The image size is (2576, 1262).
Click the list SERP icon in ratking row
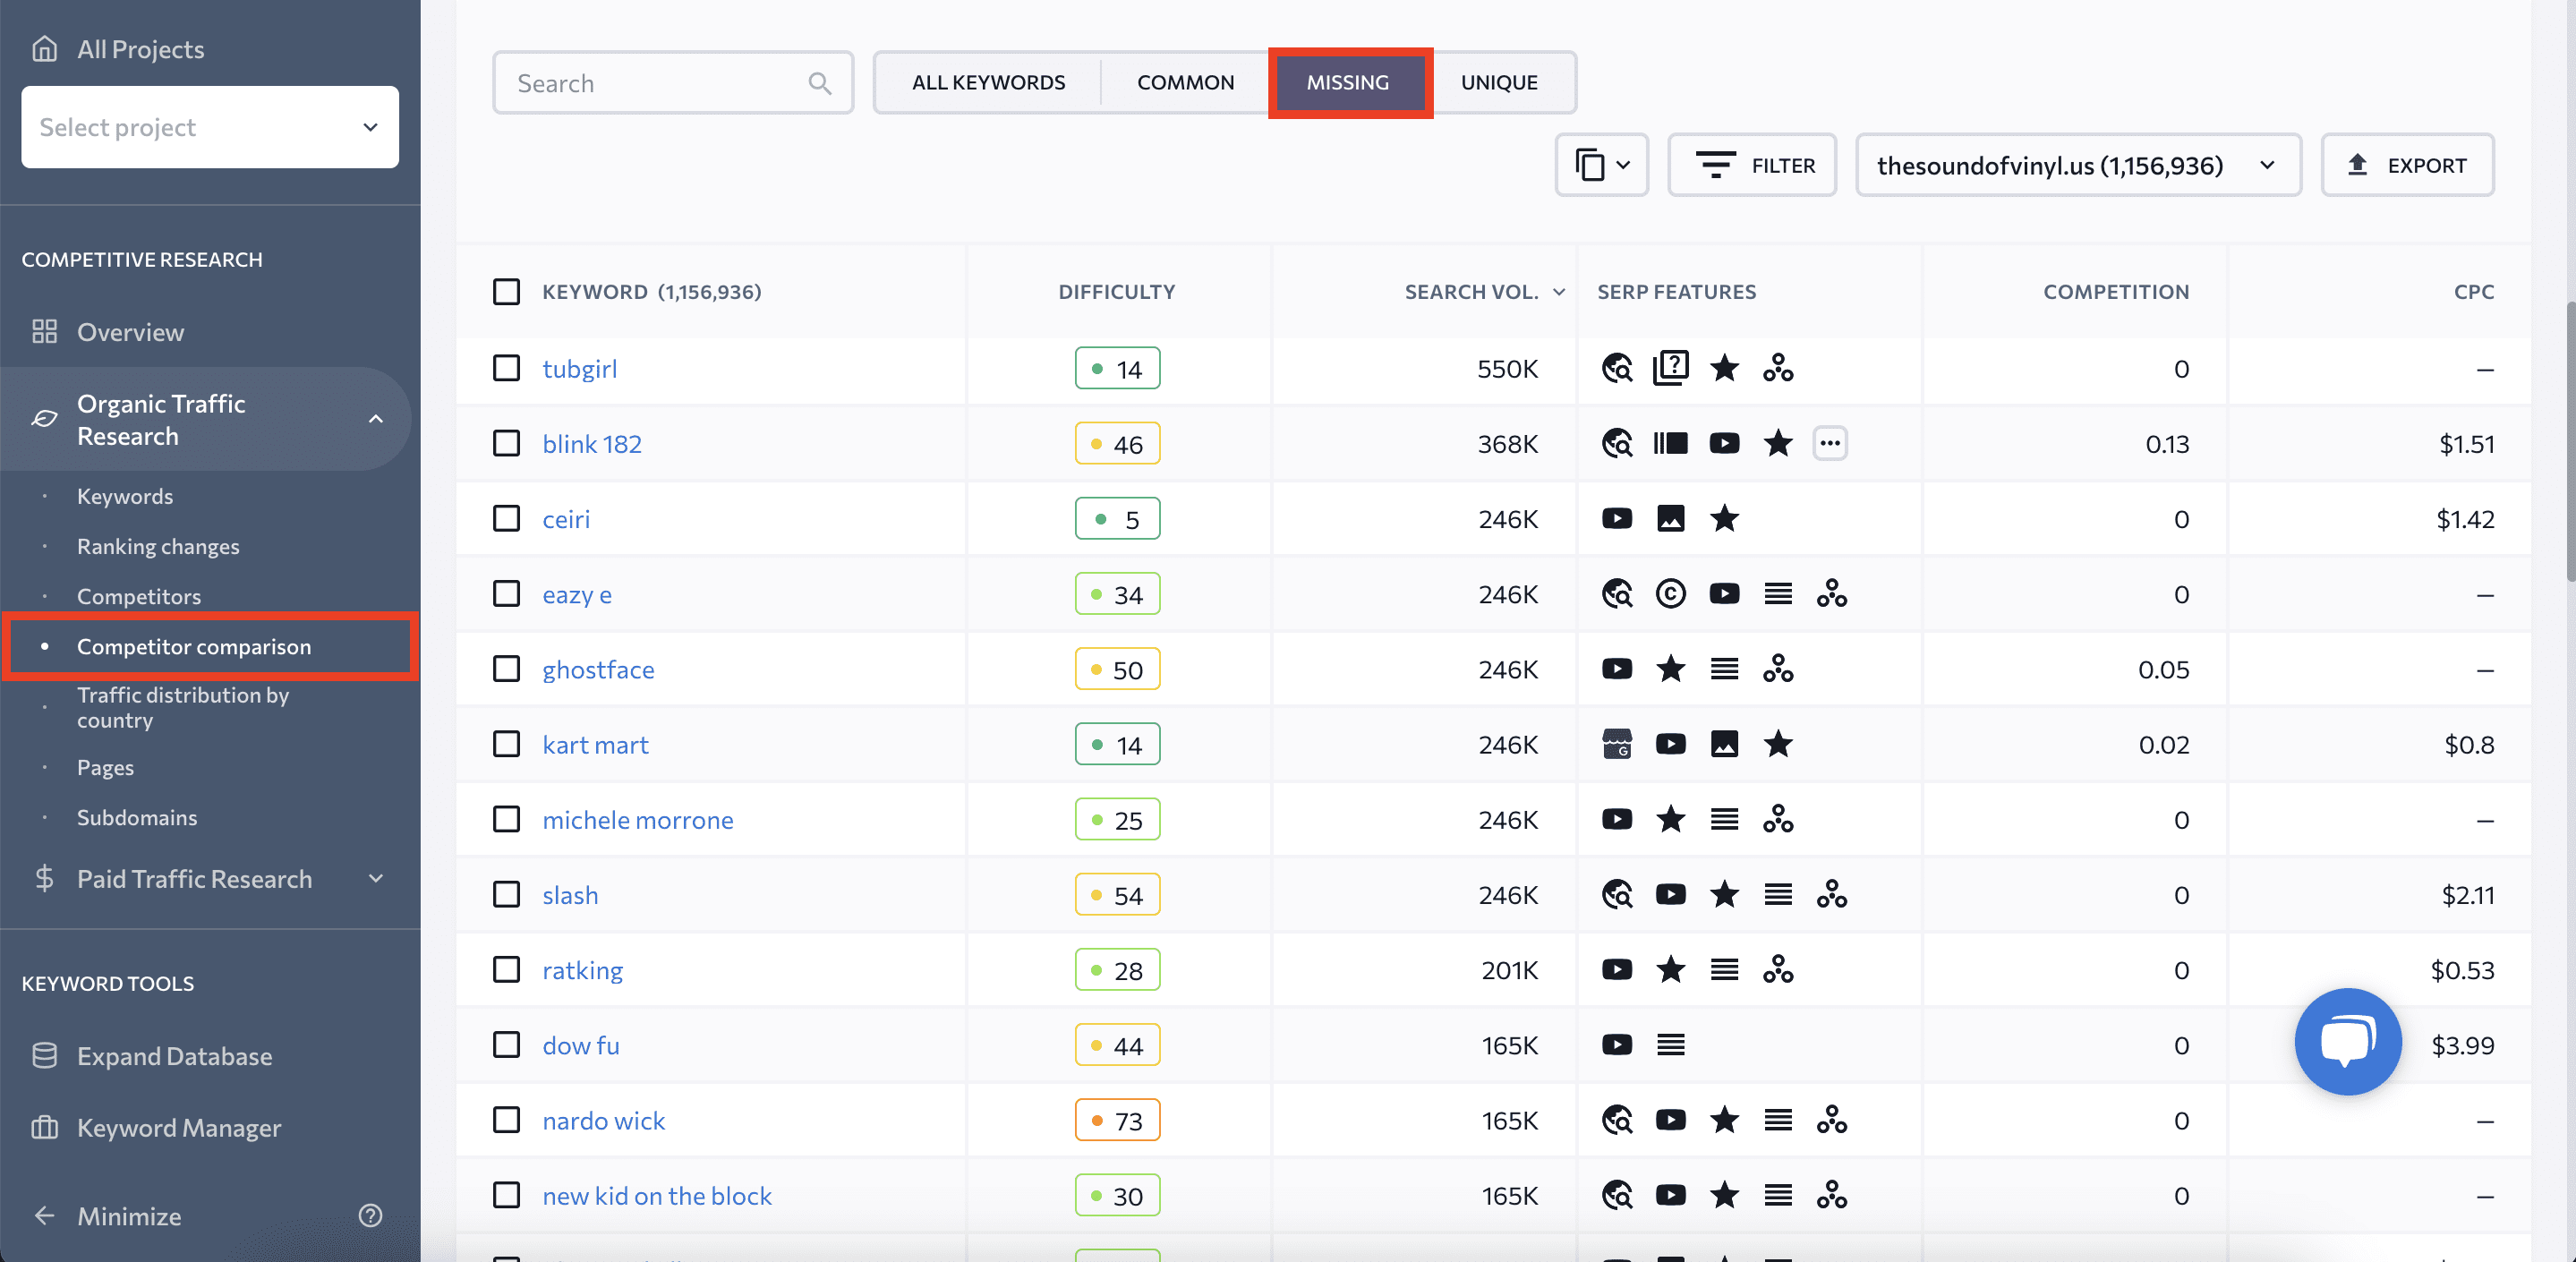[1724, 969]
